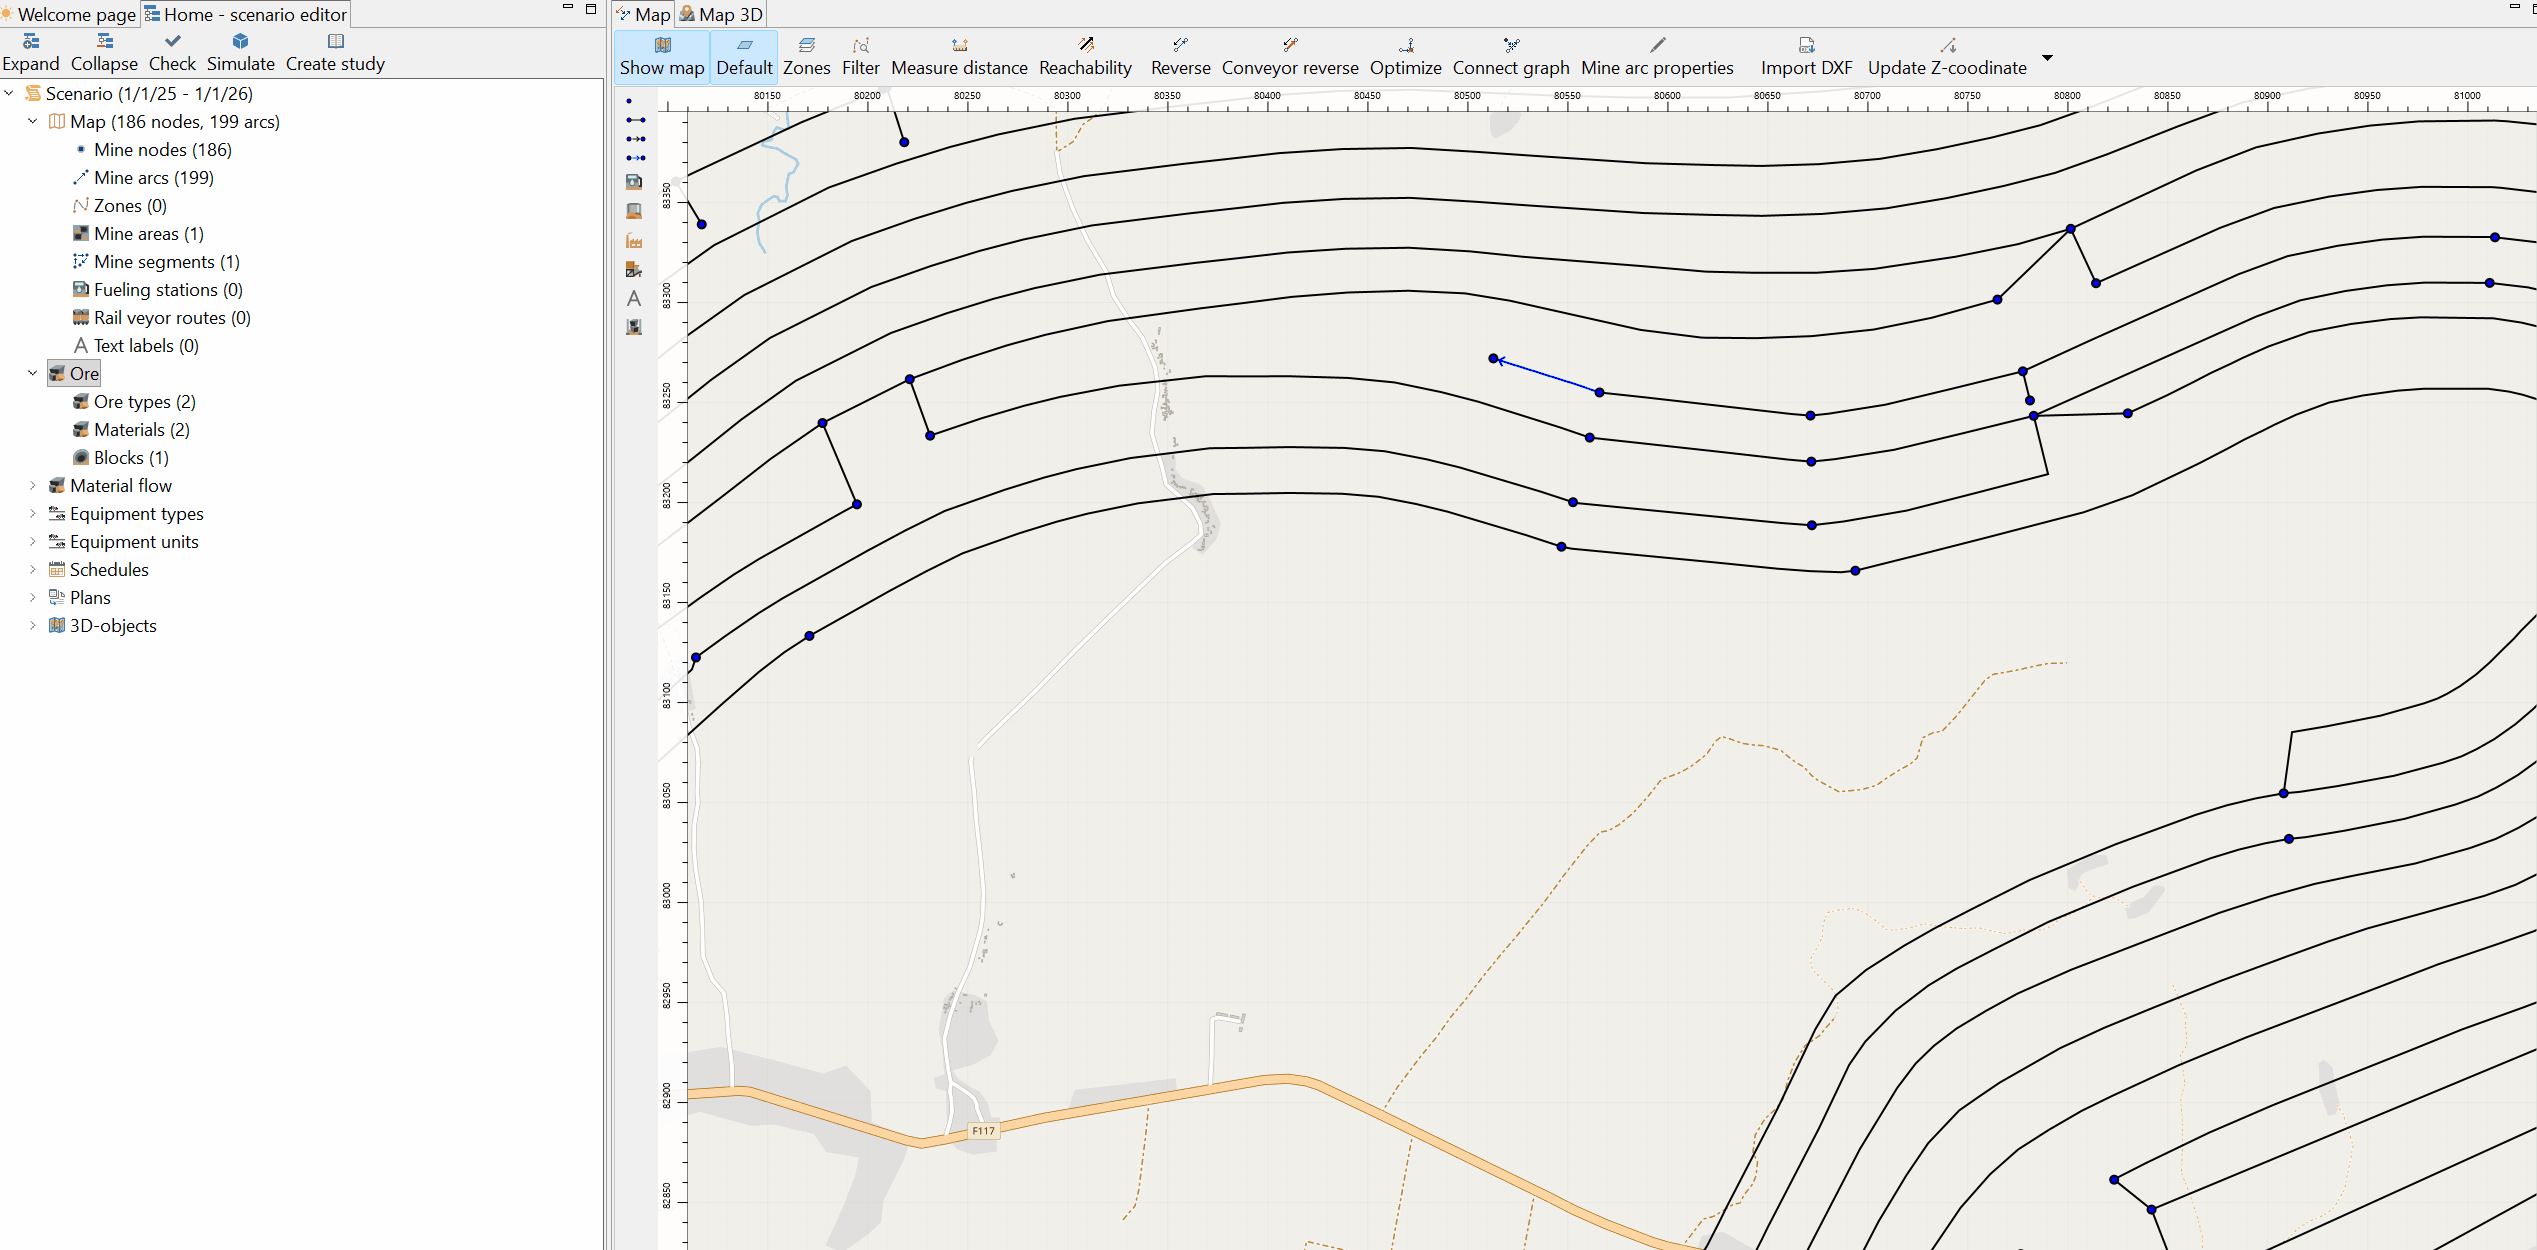This screenshot has width=2537, height=1250.
Task: Open the Zones tool in map toolbar
Action: click(x=806, y=57)
